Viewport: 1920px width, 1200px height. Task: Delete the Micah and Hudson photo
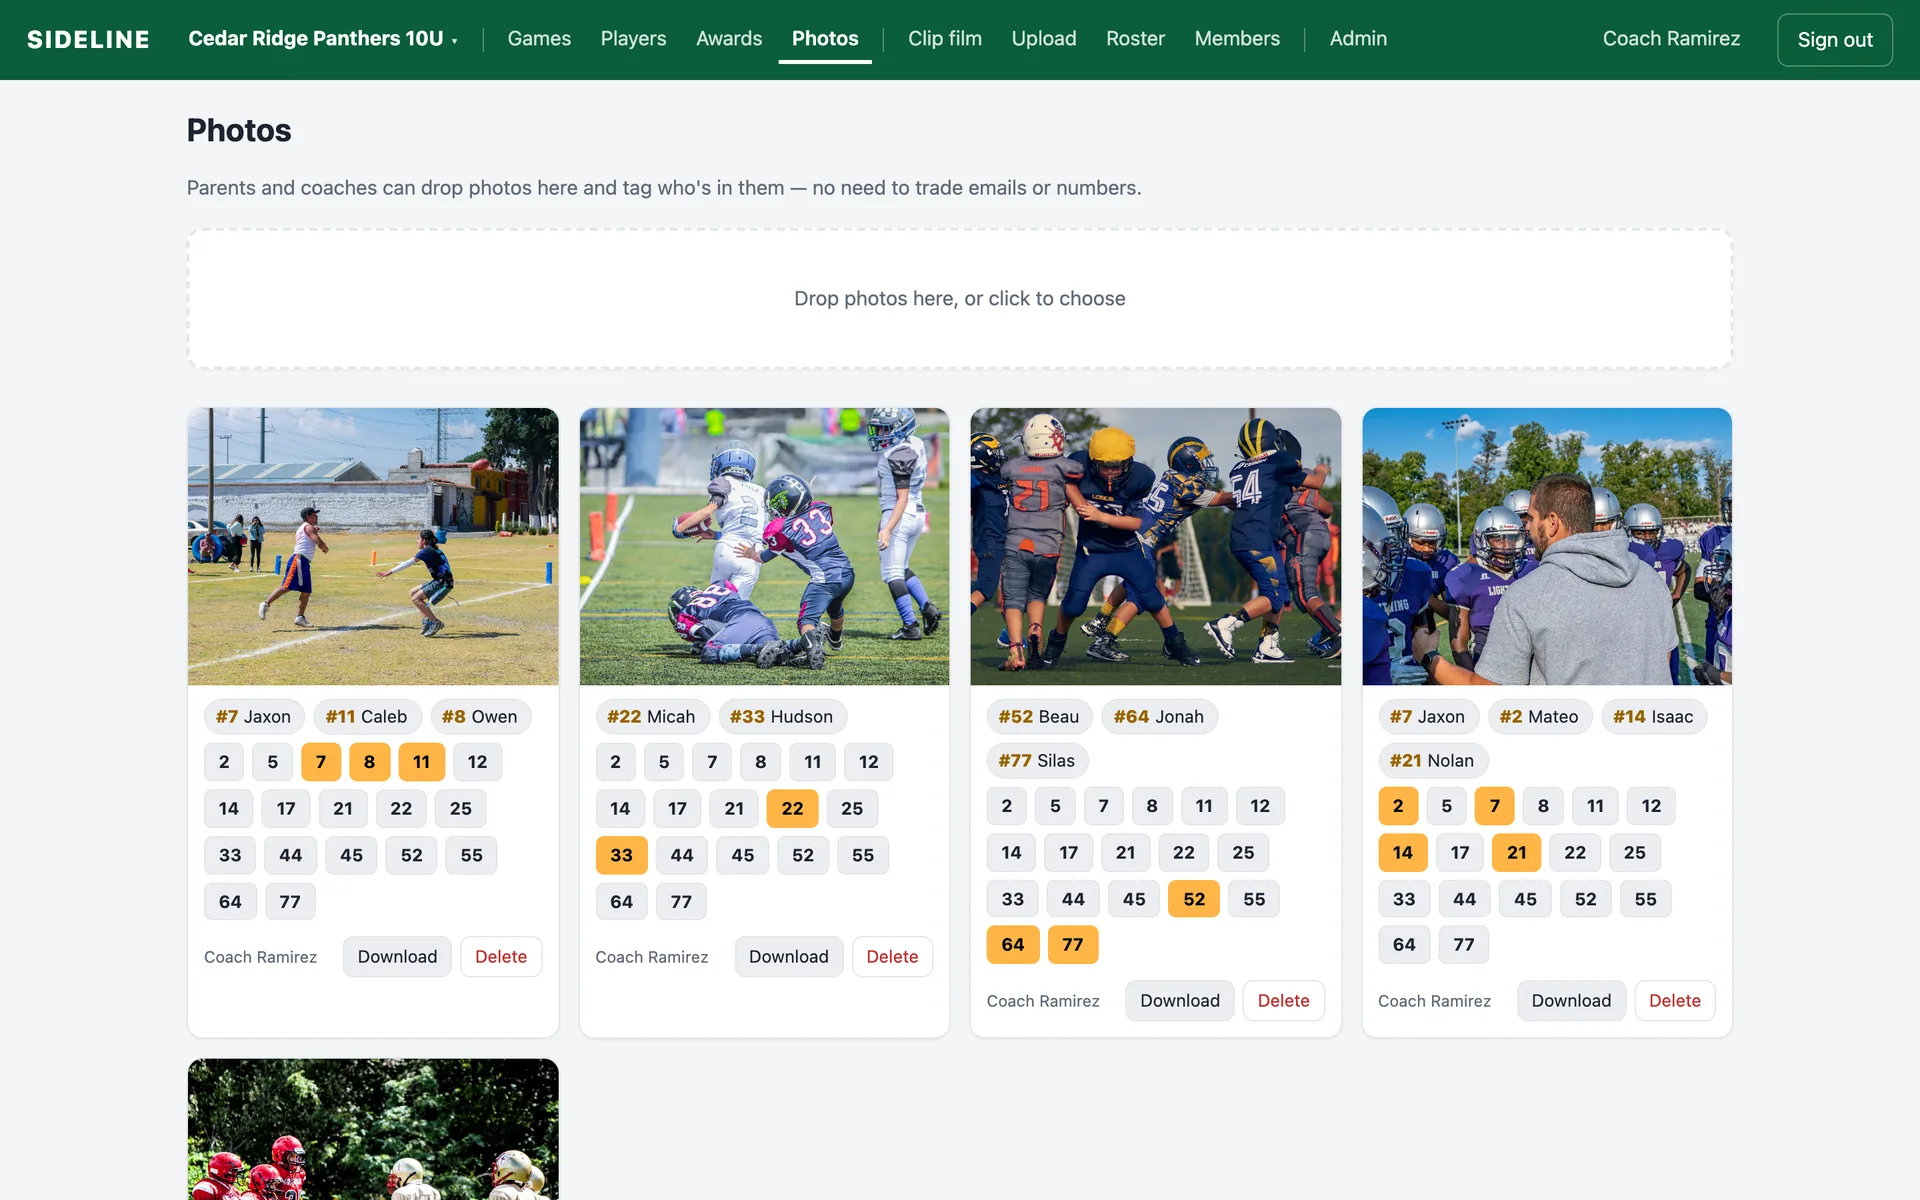point(892,957)
